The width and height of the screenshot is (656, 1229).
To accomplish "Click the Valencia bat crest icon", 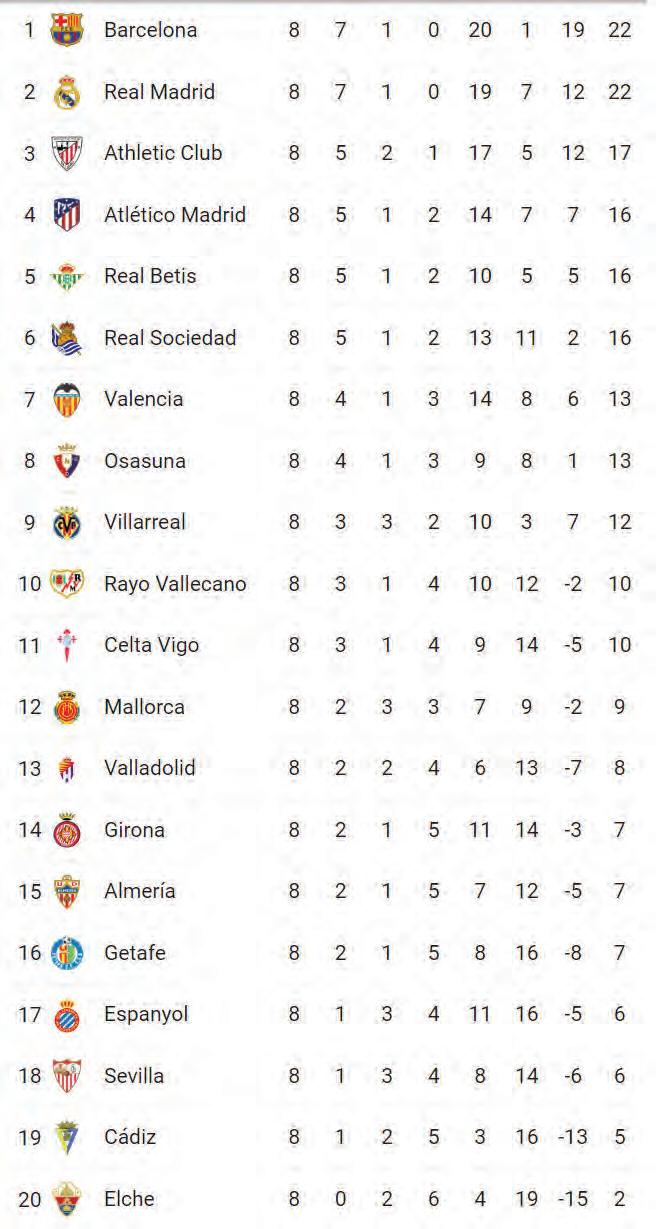I will tap(67, 399).
